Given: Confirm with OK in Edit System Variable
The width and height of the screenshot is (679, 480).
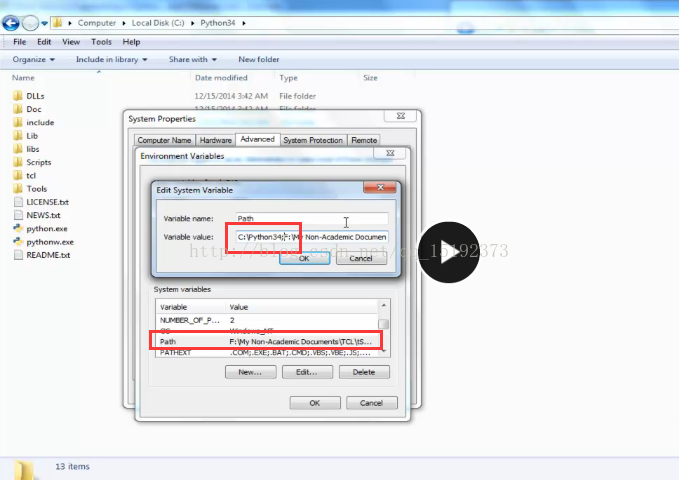Looking at the screenshot, I should pos(304,259).
